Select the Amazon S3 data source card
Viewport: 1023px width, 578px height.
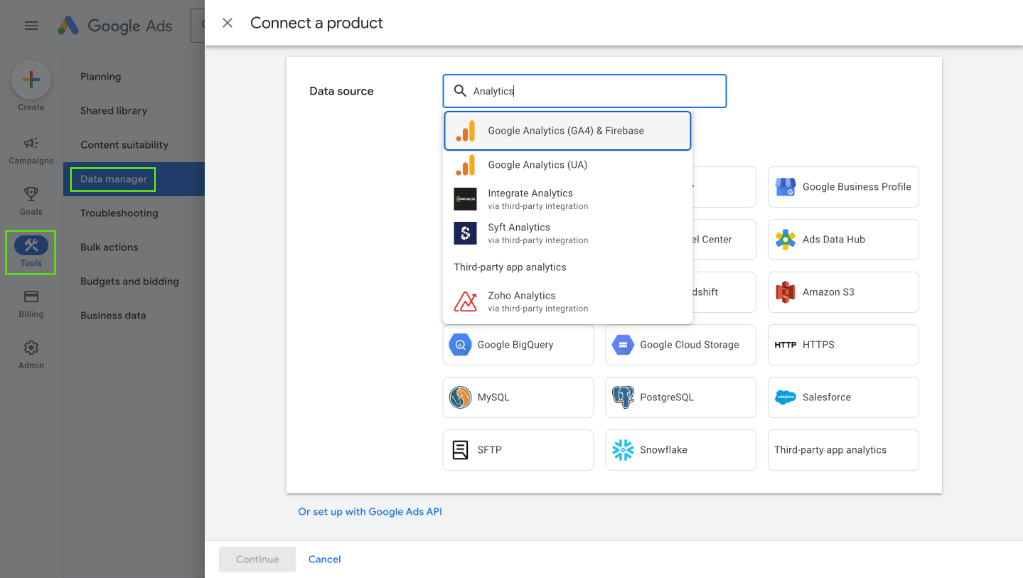(x=843, y=292)
